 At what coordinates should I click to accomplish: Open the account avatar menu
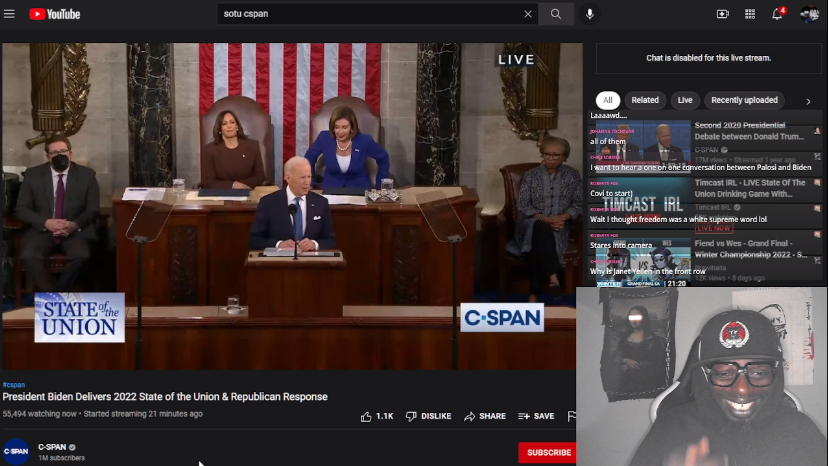pyautogui.click(x=808, y=14)
